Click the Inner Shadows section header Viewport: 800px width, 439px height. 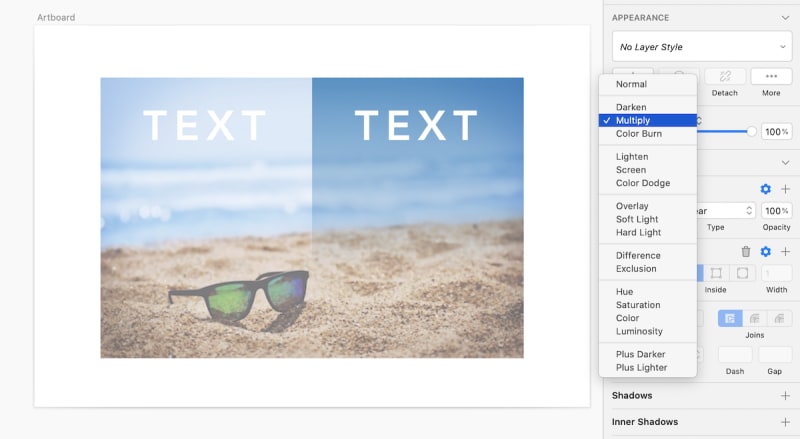pyautogui.click(x=645, y=422)
